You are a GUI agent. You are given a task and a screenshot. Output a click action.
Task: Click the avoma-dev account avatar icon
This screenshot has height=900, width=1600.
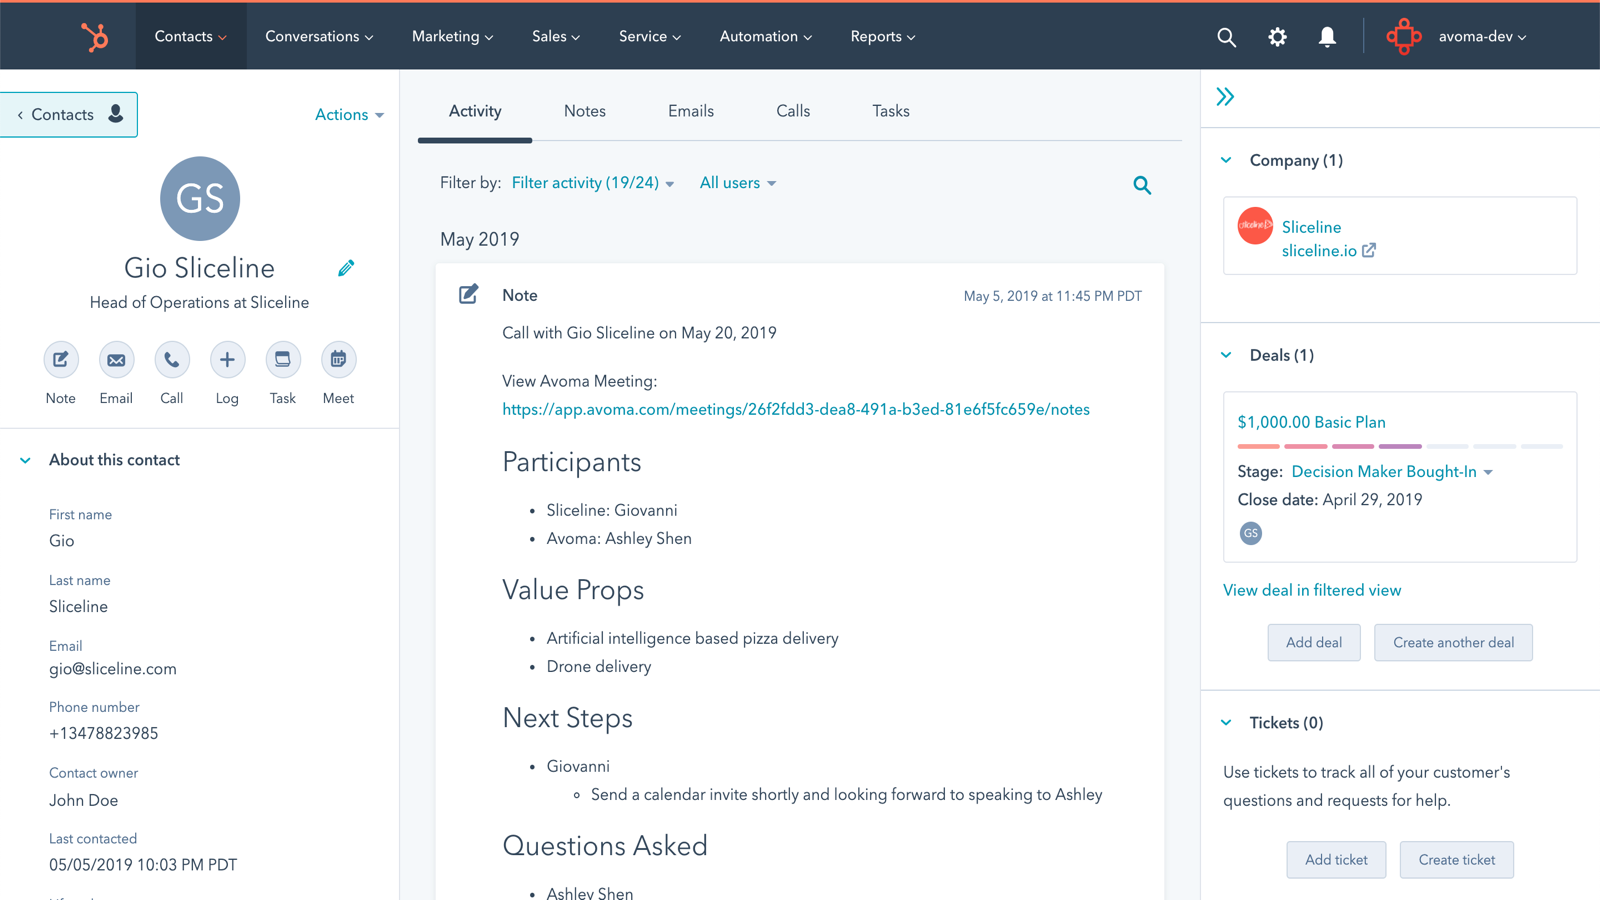pos(1404,37)
